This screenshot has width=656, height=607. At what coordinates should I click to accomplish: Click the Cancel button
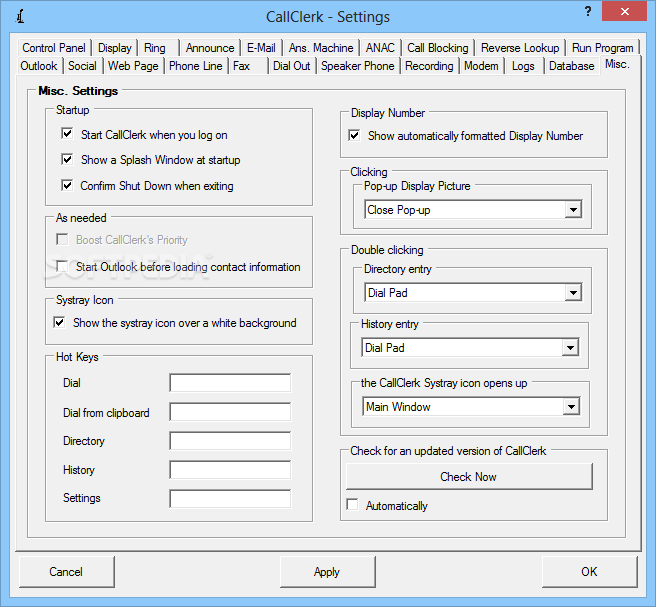tap(66, 571)
